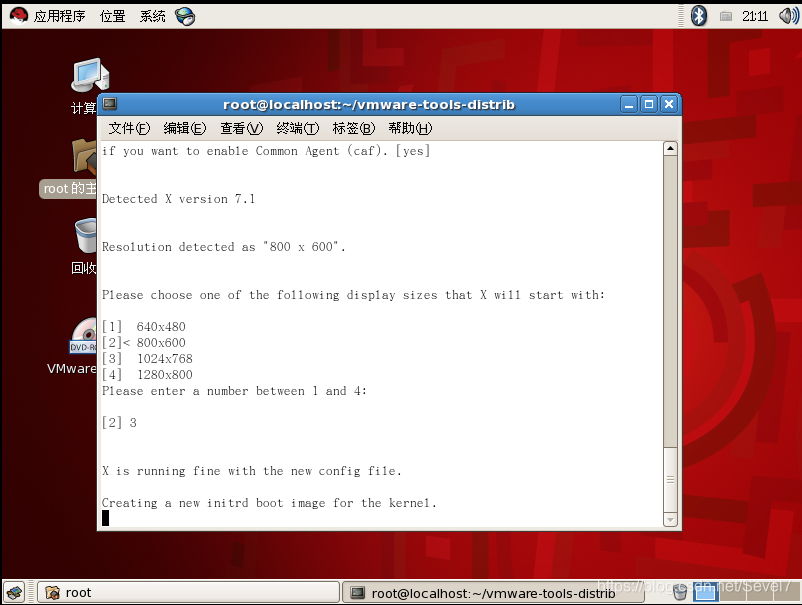Maximize the terminal window

(x=649, y=104)
